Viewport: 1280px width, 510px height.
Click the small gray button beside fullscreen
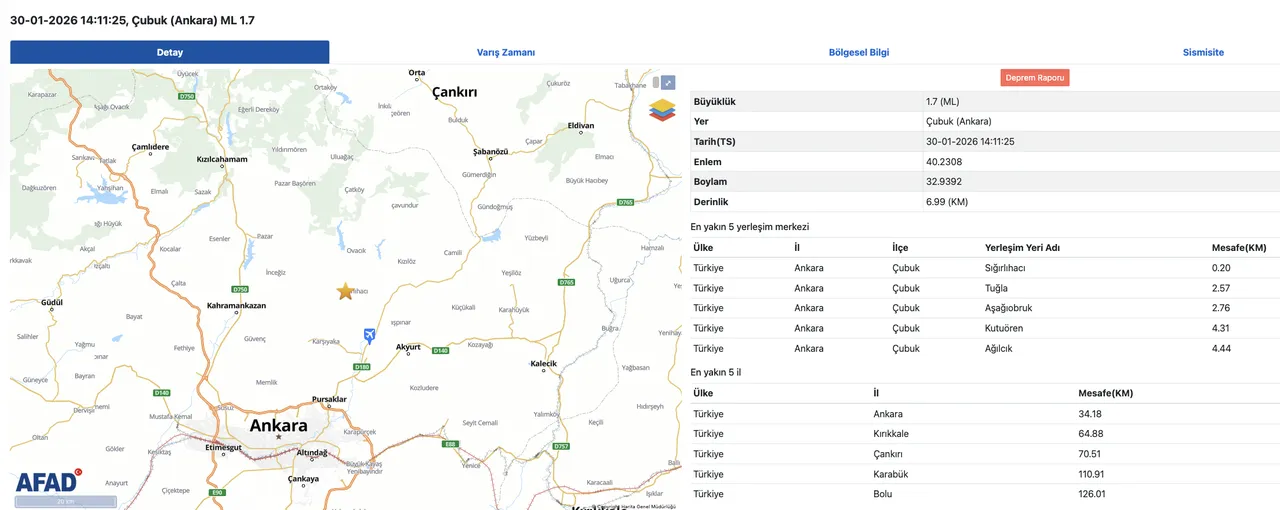[656, 82]
